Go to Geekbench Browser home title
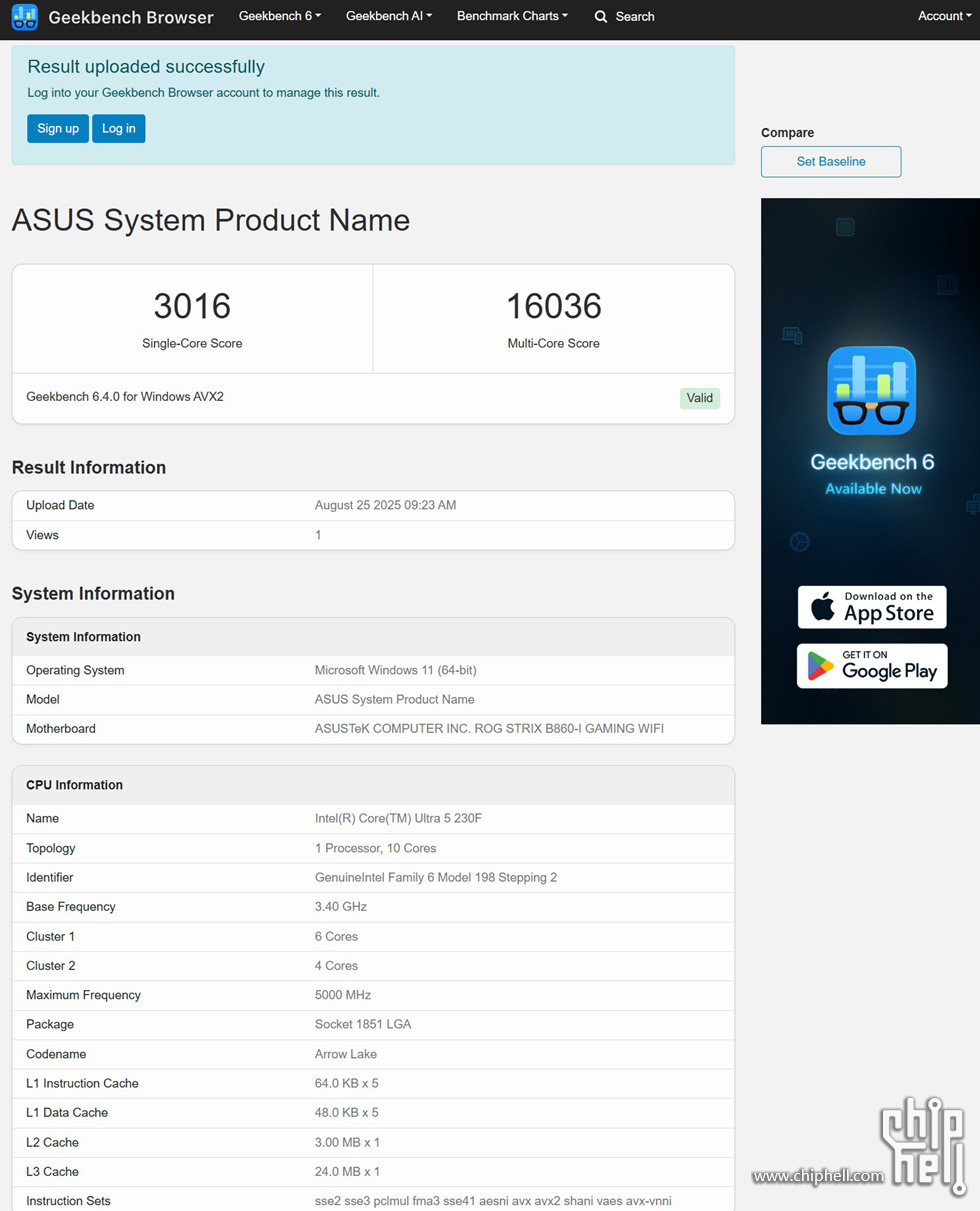Viewport: 980px width, 1211px height. [131, 17]
